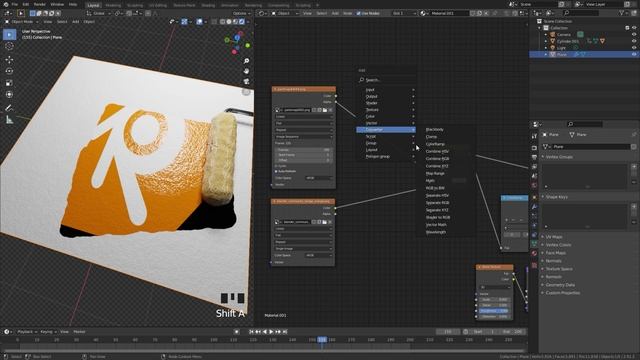Image resolution: width=640 pixels, height=360 pixels.
Task: Switch to solid viewport shading icon
Action: point(229,22)
